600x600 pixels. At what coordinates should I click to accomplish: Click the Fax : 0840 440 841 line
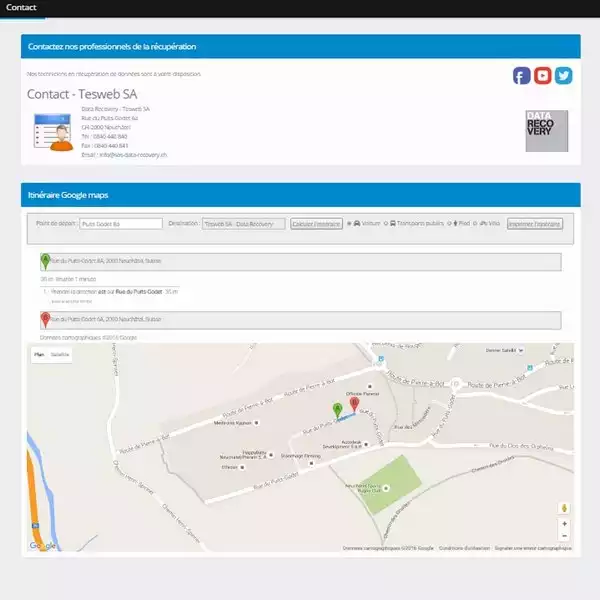pyautogui.click(x=104, y=146)
